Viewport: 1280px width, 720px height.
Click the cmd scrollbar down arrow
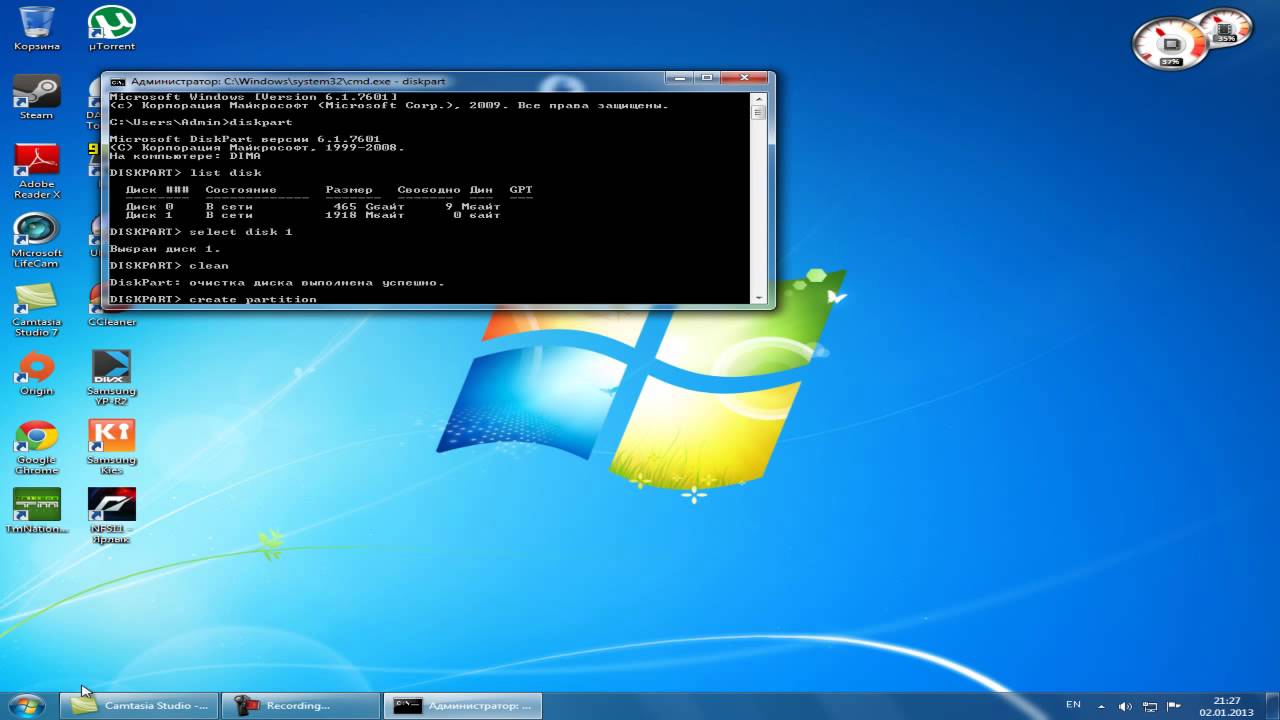click(x=759, y=297)
